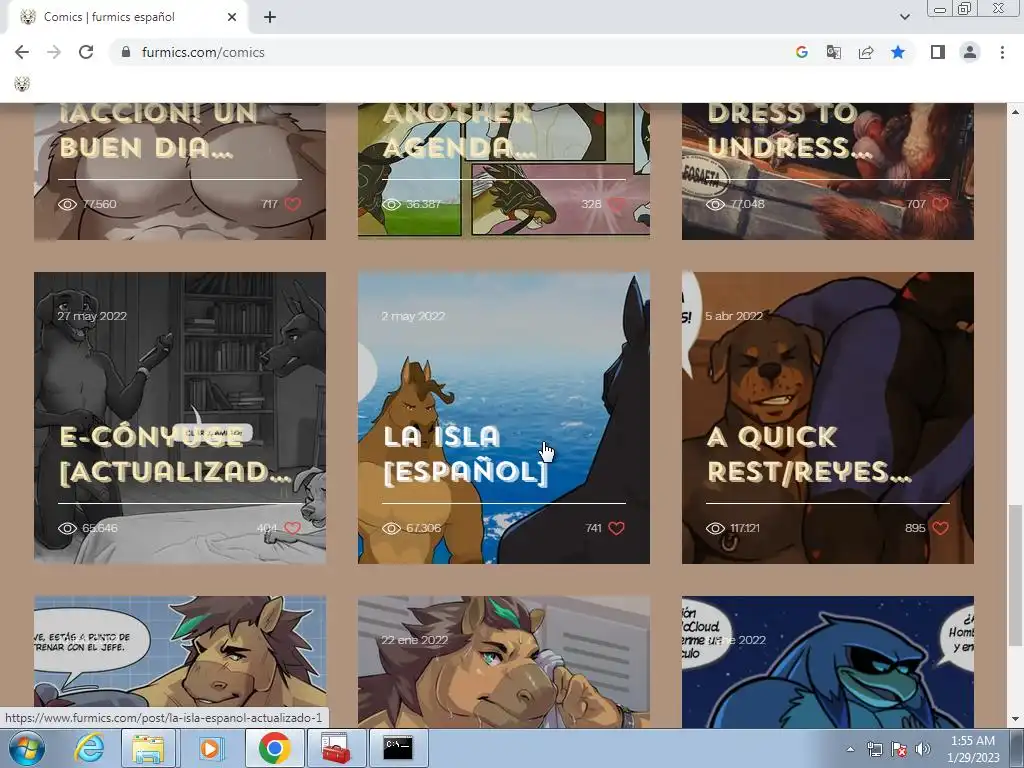This screenshot has width=1024, height=768.
Task: Click the scrollbar up arrow
Action: (1015, 112)
